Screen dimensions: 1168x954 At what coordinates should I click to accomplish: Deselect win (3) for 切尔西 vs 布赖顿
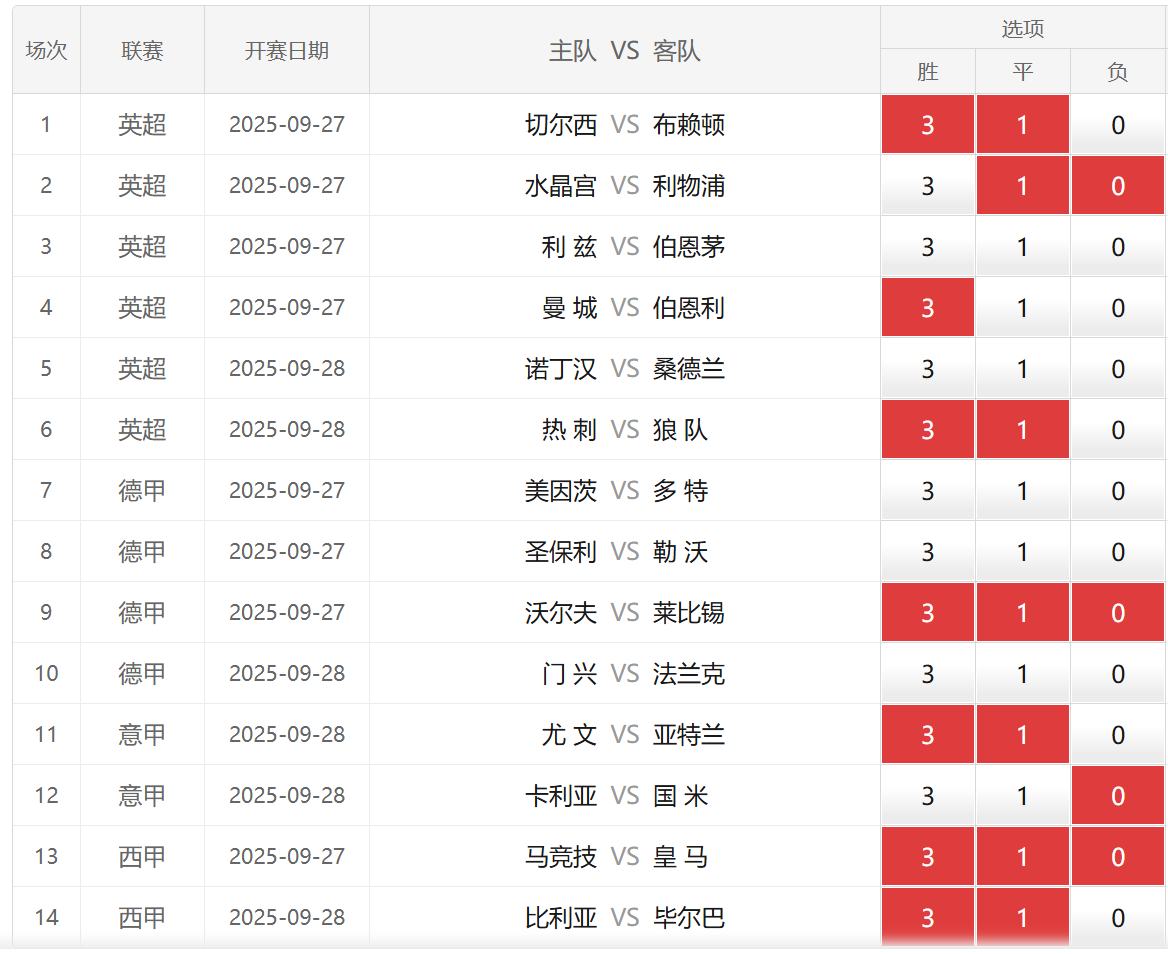pos(927,125)
